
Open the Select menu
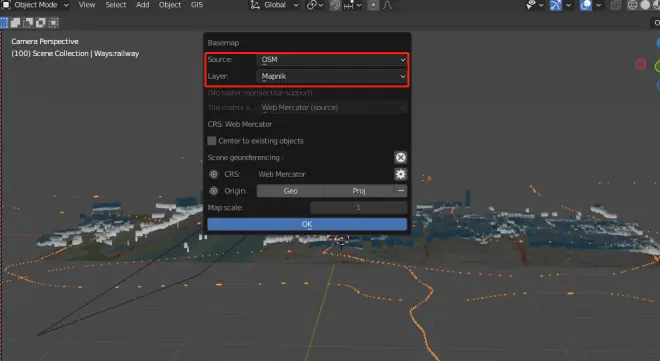click(x=115, y=5)
